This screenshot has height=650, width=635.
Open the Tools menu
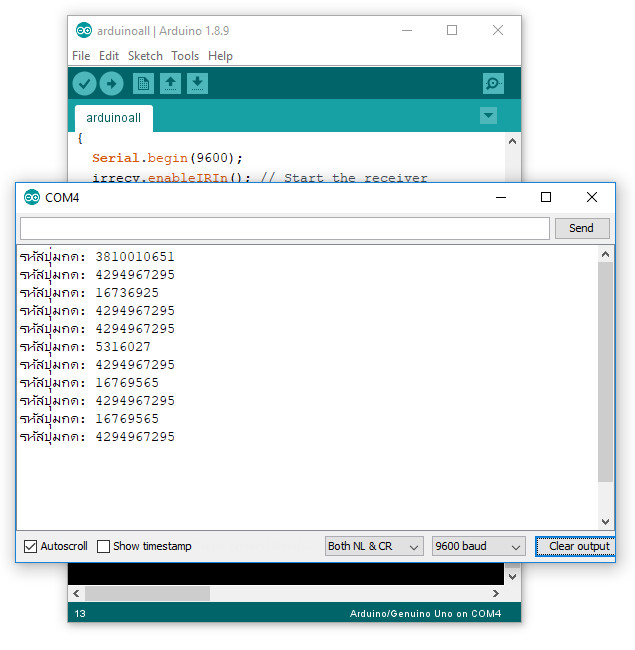pyautogui.click(x=185, y=56)
